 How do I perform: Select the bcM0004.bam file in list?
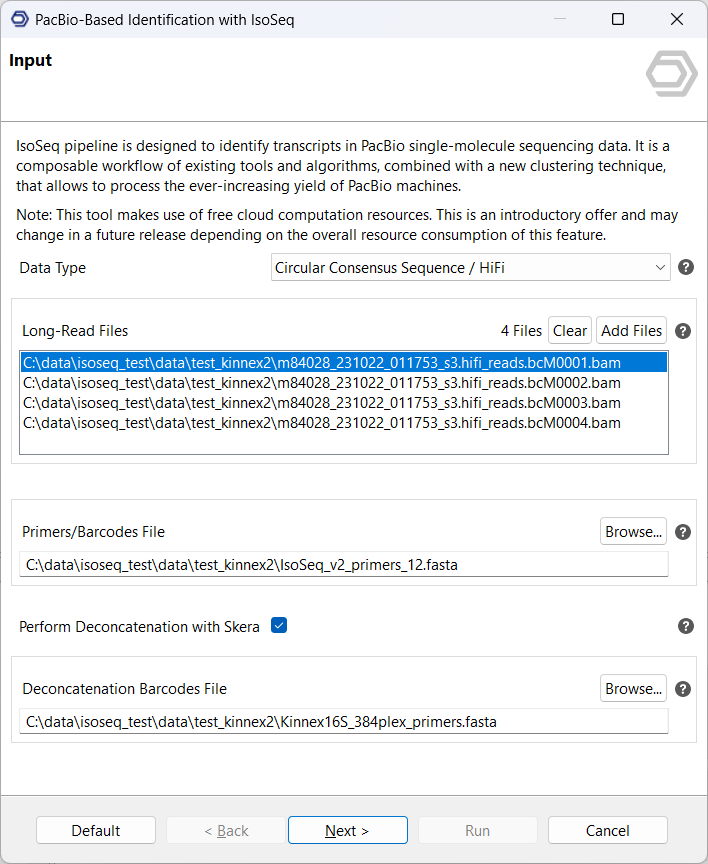(x=321, y=423)
